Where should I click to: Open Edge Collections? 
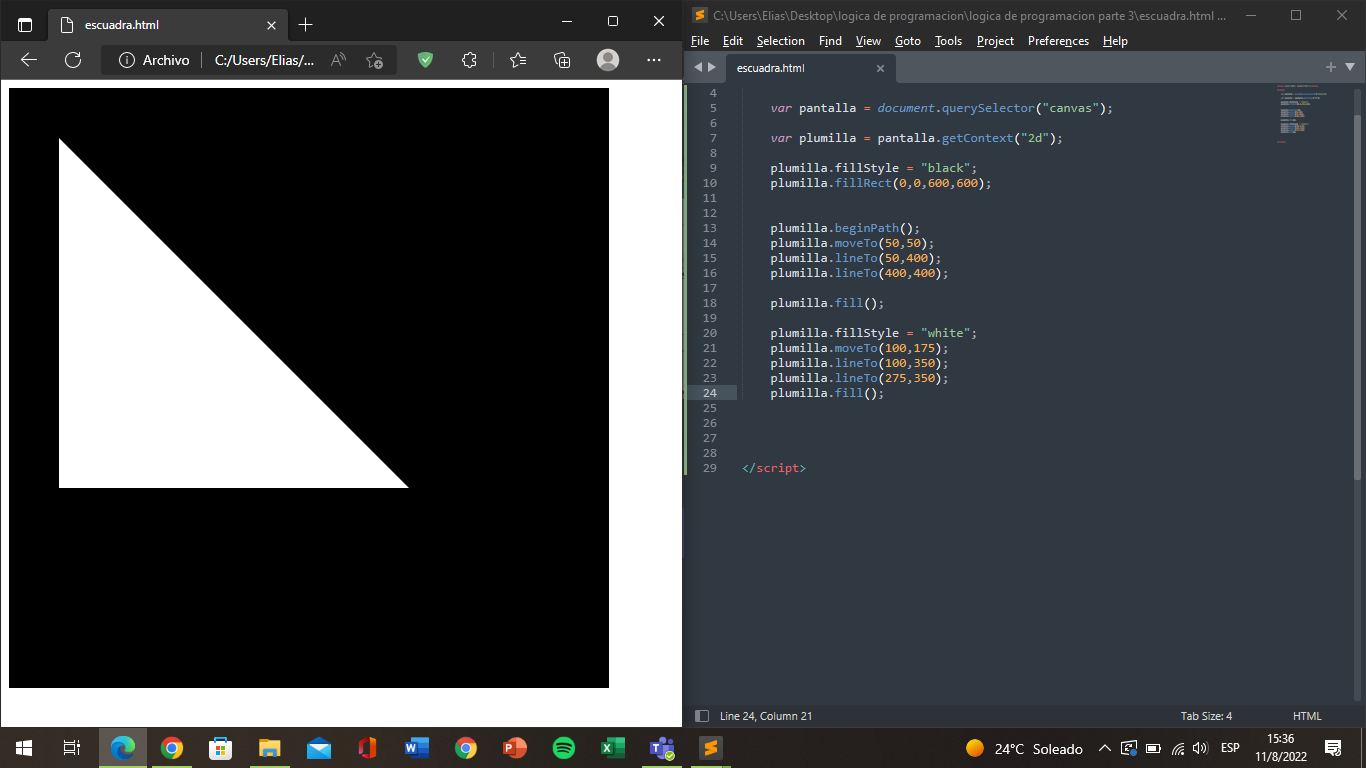pyautogui.click(x=562, y=60)
